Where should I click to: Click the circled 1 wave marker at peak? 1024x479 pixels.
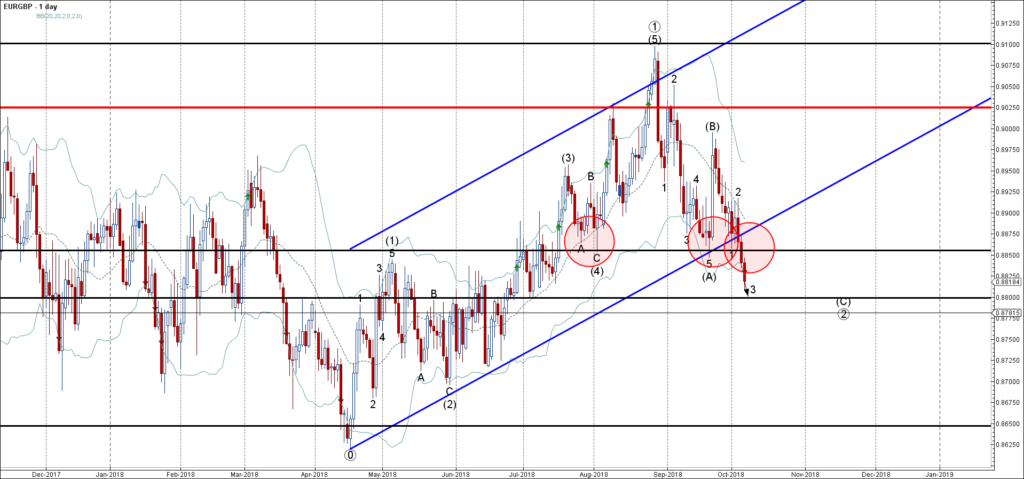653,27
